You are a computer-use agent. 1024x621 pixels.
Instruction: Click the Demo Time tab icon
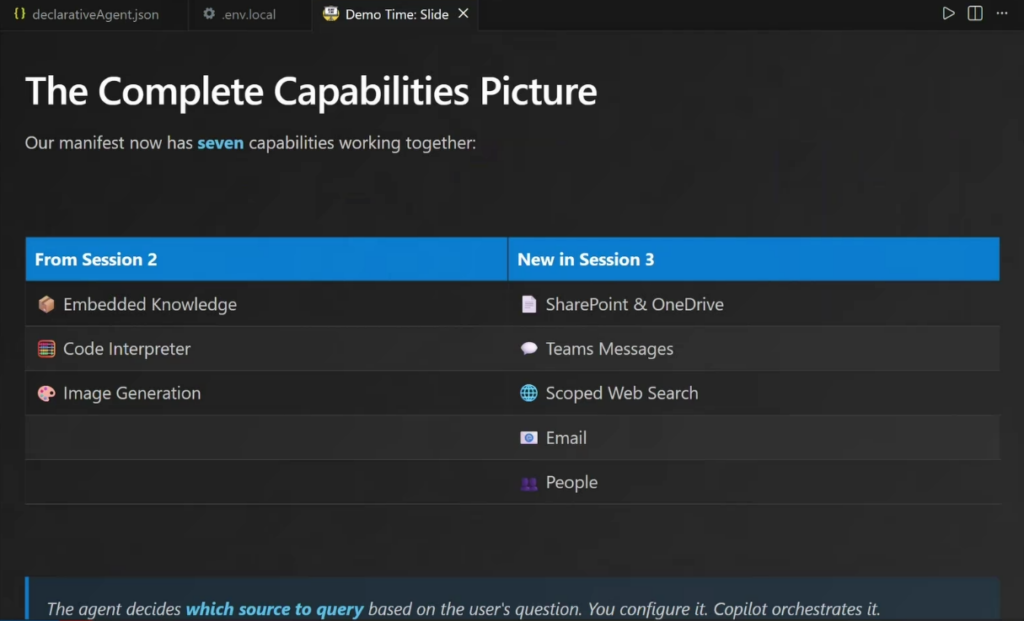coord(331,15)
